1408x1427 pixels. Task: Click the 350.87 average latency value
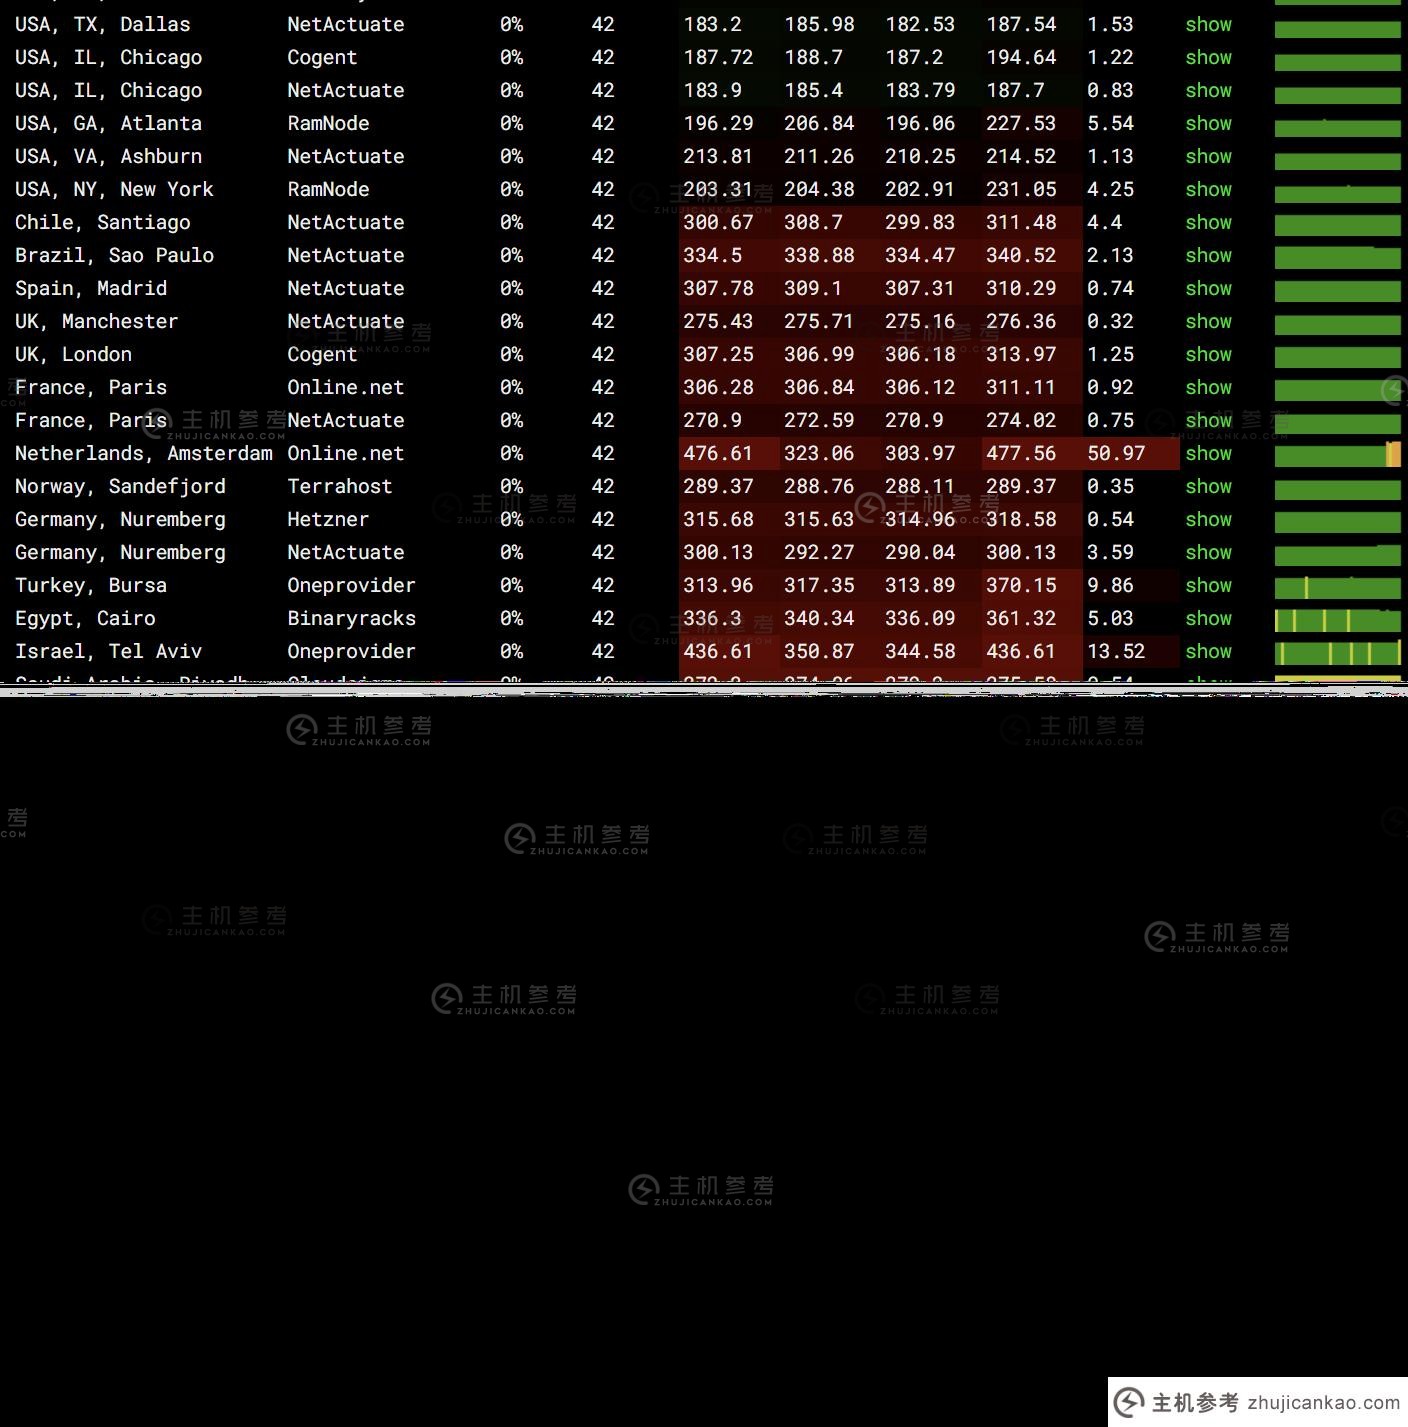819,651
